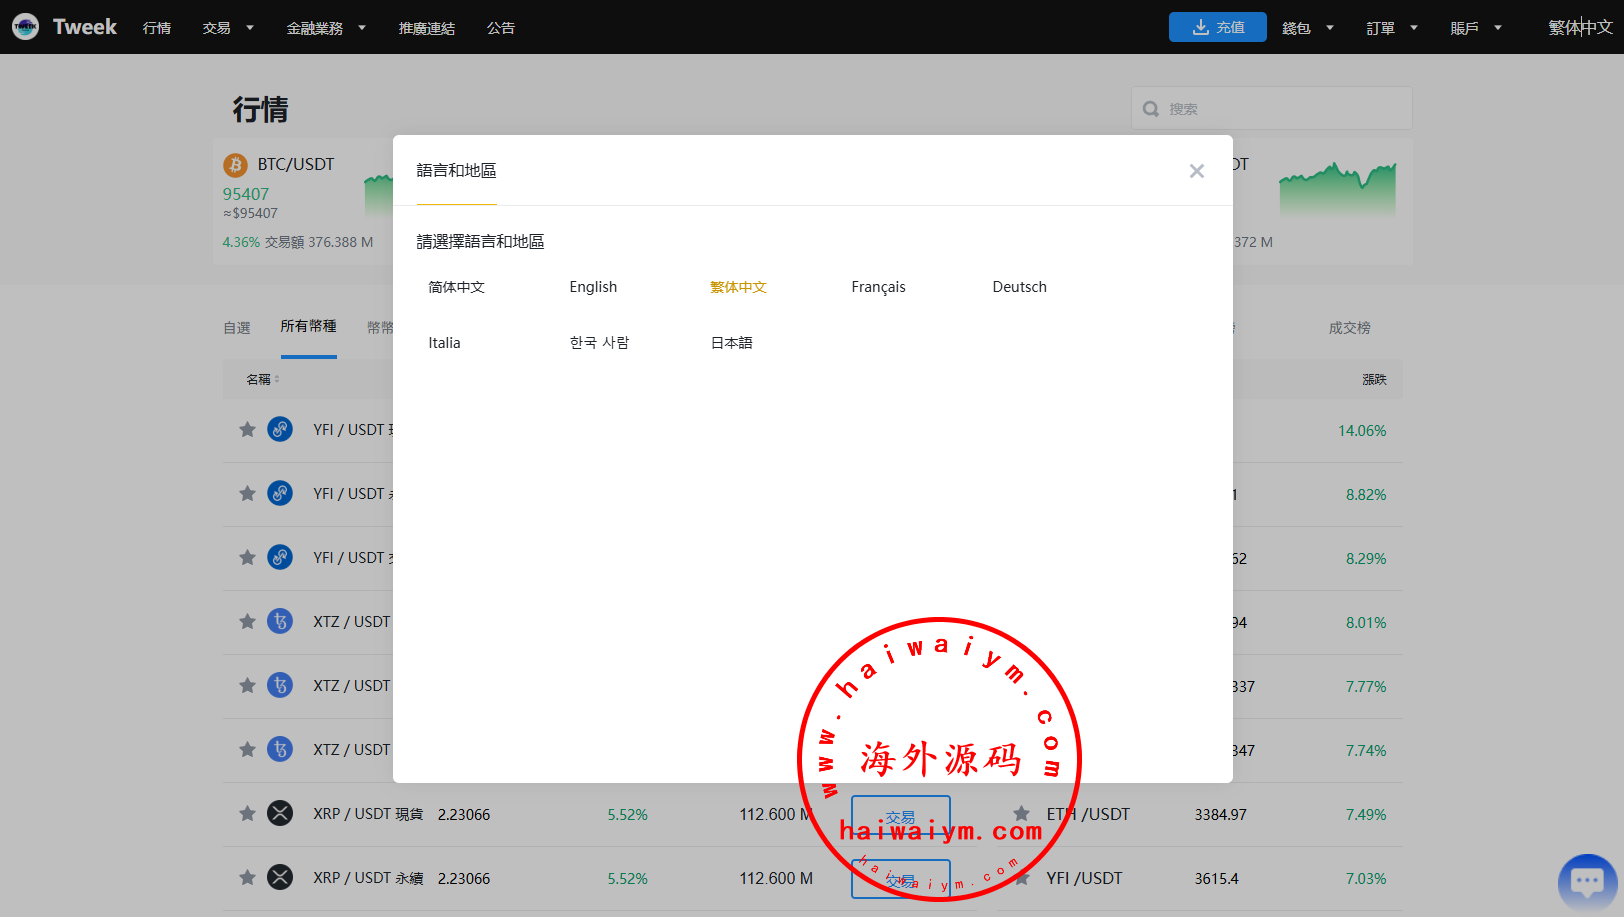Toggle favorite star for XRP / USDT 現貨
1624x917 pixels.
pyautogui.click(x=247, y=814)
